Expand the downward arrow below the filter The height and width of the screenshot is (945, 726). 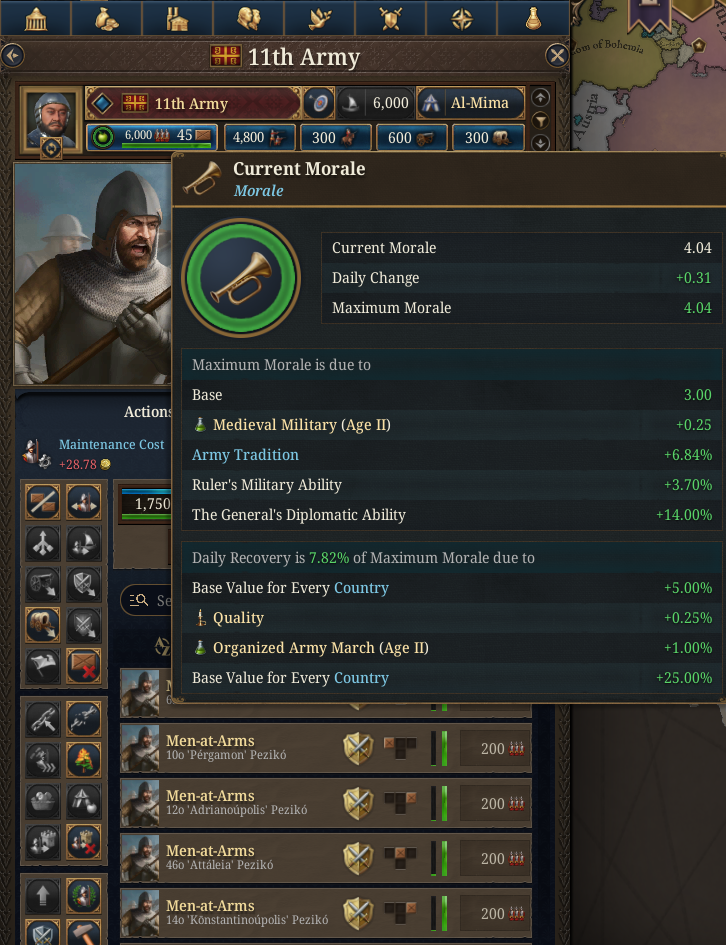tap(540, 143)
